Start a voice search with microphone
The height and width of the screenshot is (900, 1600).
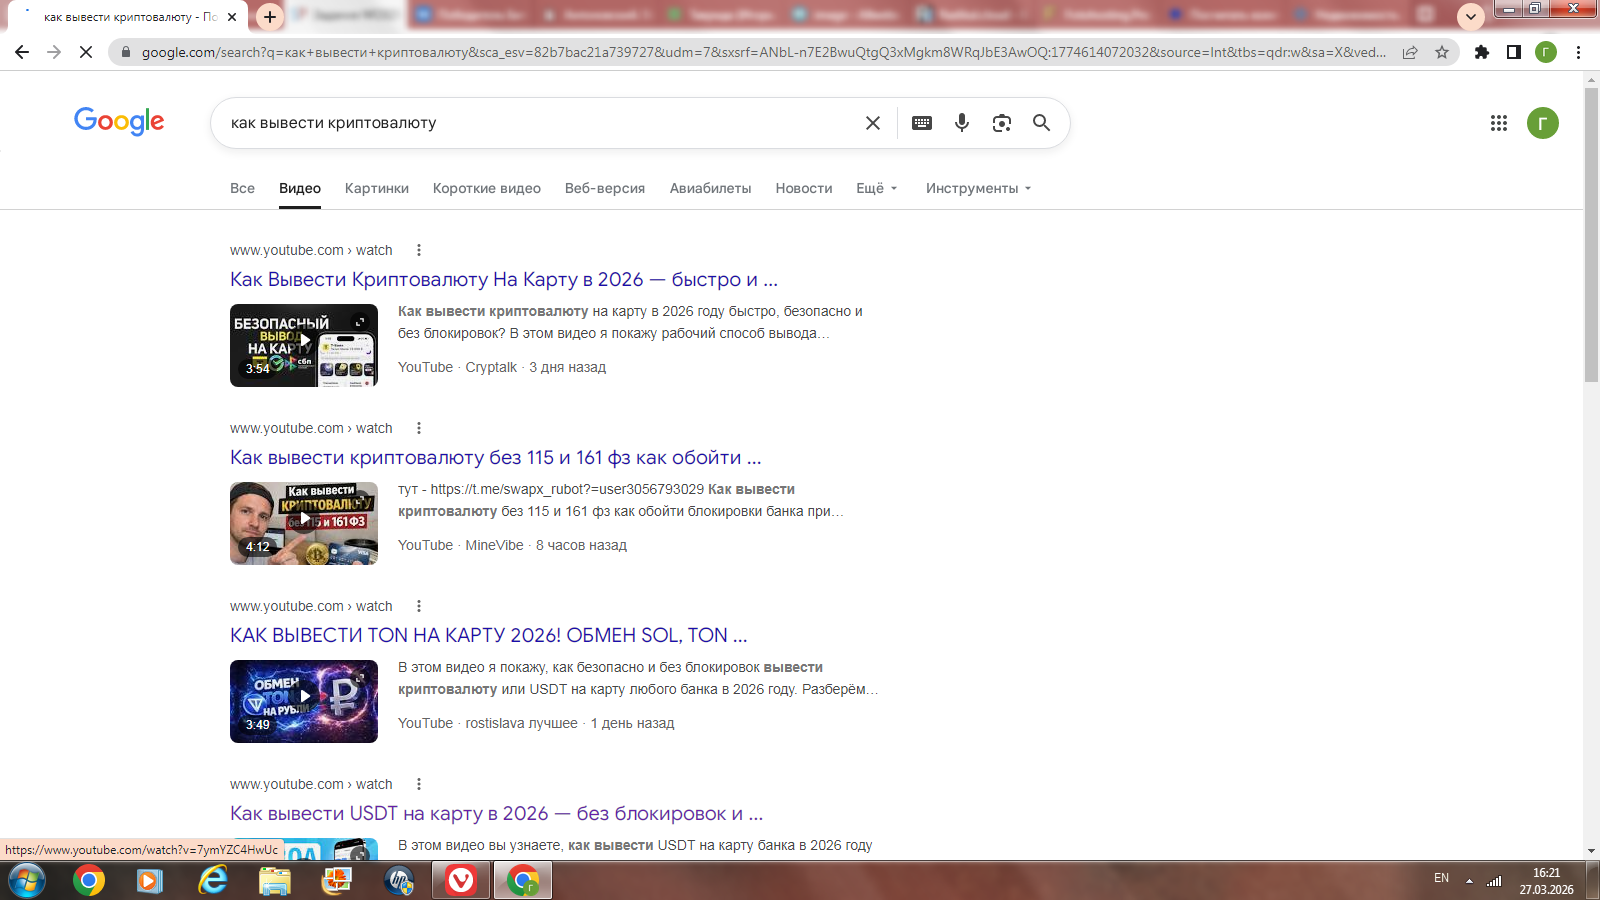tap(962, 123)
